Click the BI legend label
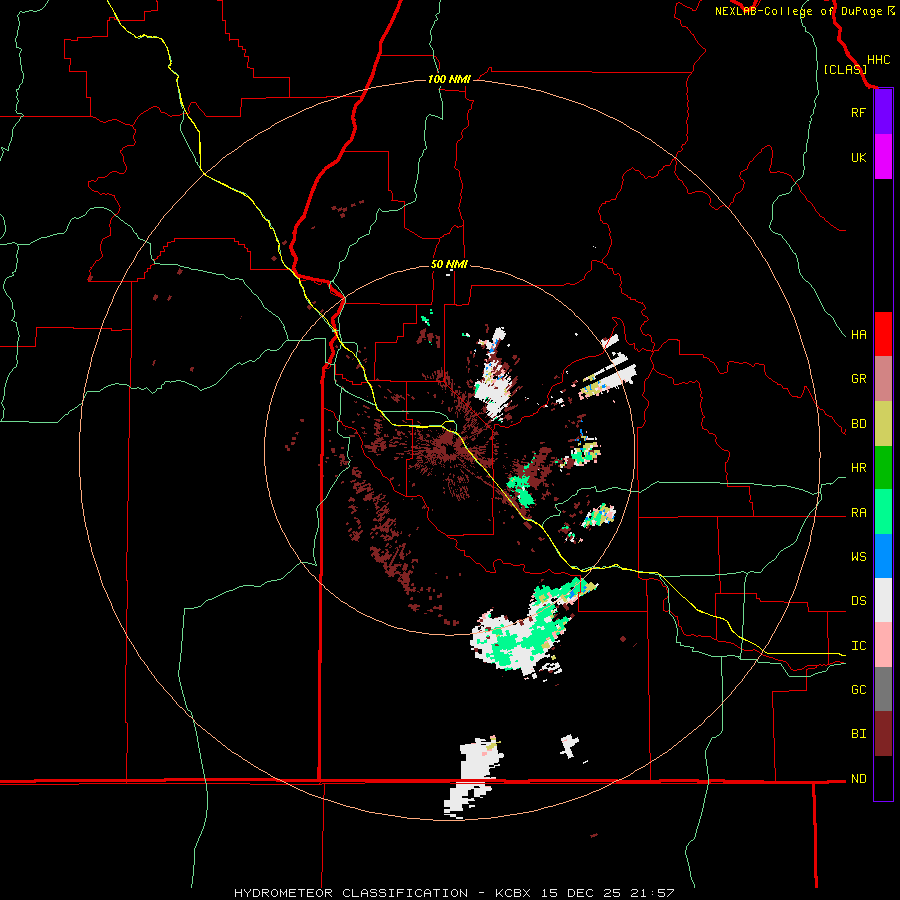The width and height of the screenshot is (900, 900). pos(858,734)
